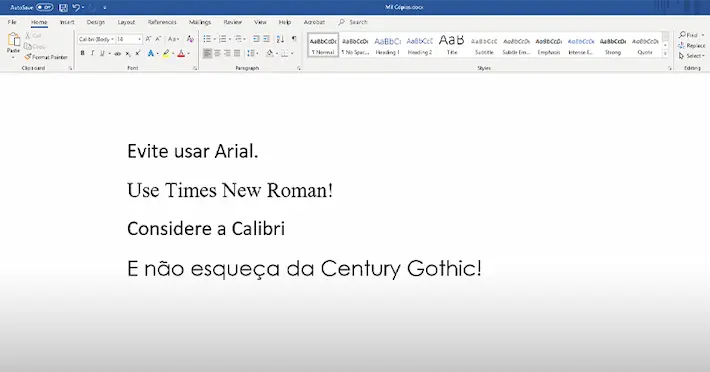Toggle Strikethrough formatting
Viewport: 710px width, 372px height.
click(117, 53)
